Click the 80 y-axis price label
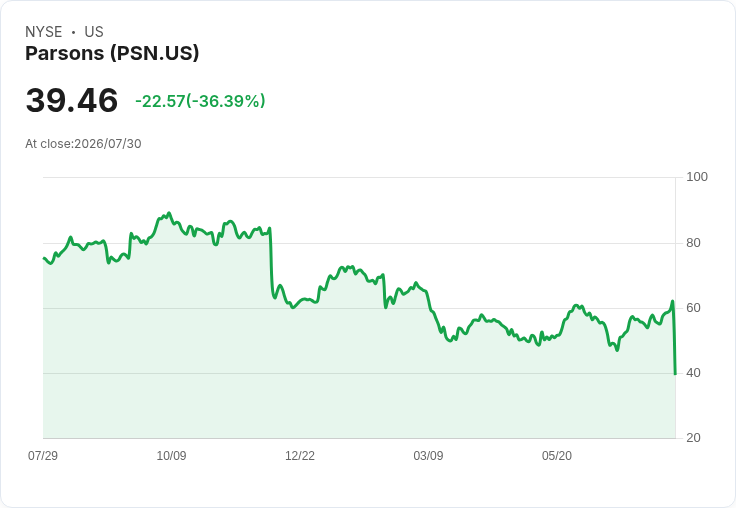The height and width of the screenshot is (508, 736). pos(693,243)
